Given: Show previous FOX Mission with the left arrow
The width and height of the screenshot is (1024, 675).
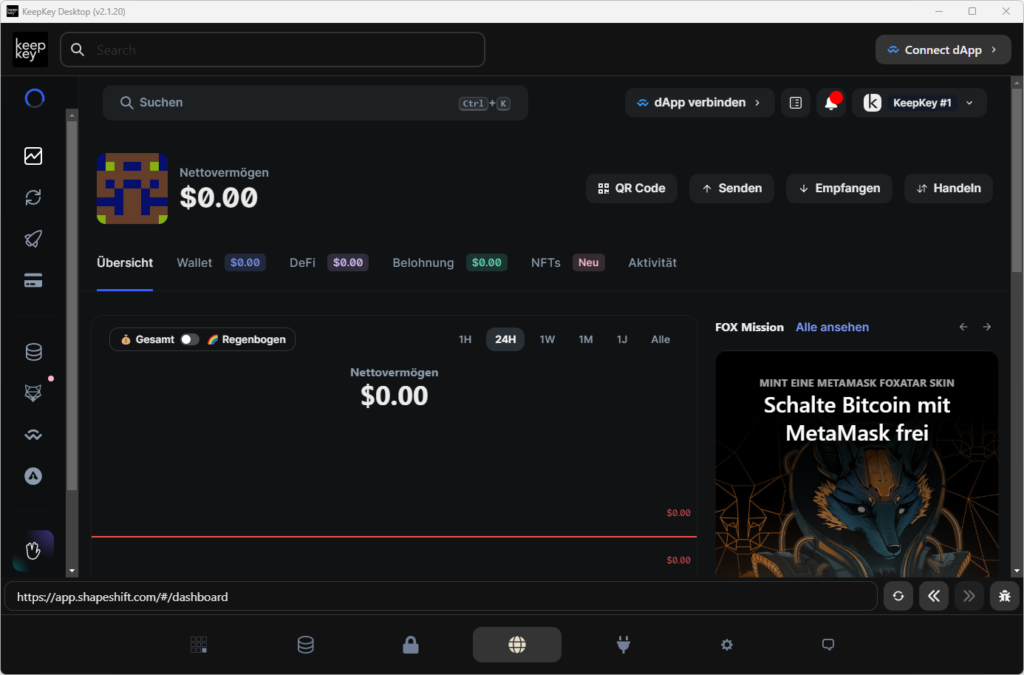Looking at the screenshot, I should (963, 327).
